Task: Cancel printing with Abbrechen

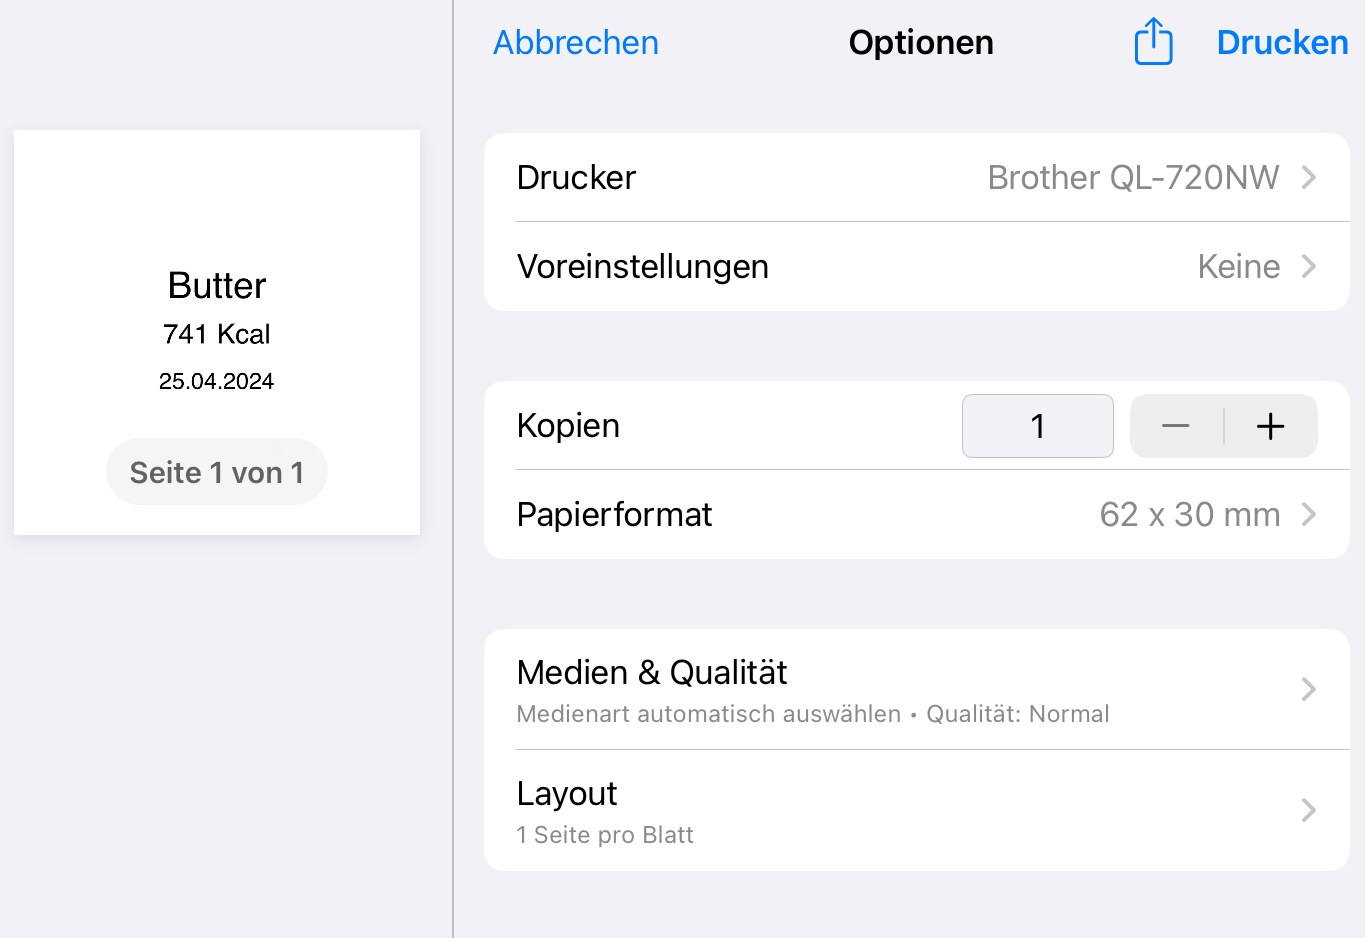Action: click(576, 42)
